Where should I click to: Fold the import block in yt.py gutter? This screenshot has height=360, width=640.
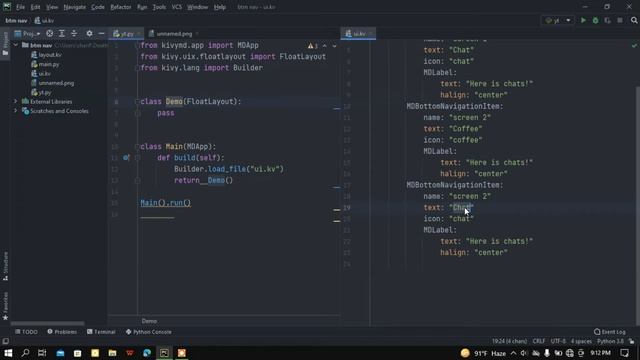point(138,45)
